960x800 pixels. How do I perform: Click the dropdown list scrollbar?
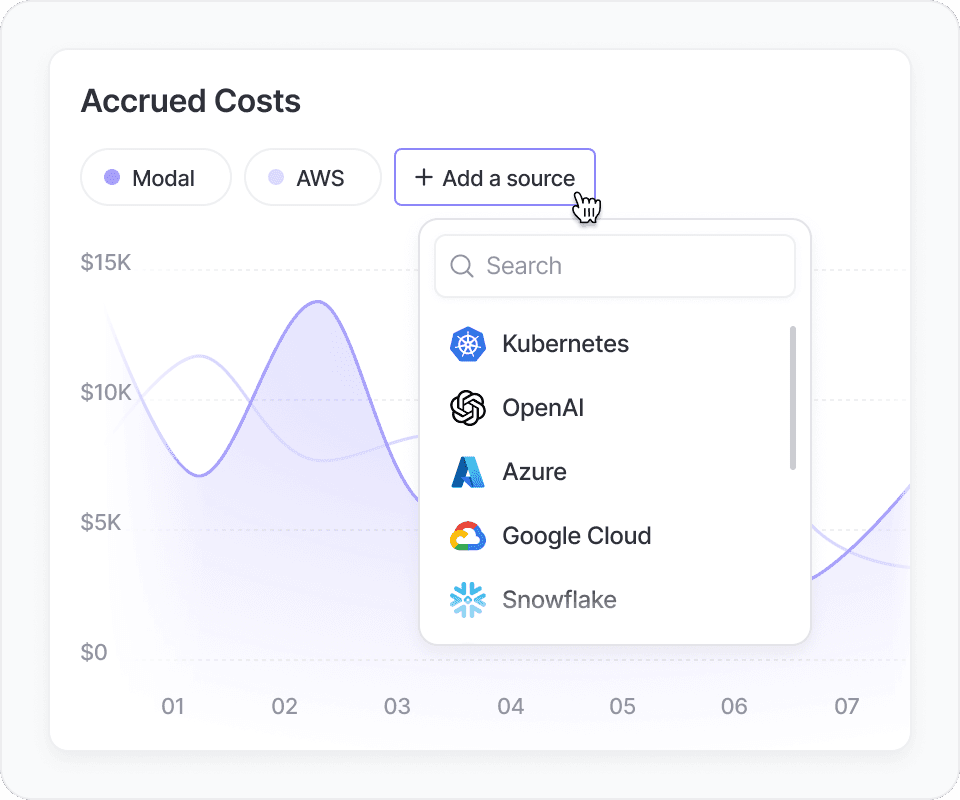coord(793,398)
